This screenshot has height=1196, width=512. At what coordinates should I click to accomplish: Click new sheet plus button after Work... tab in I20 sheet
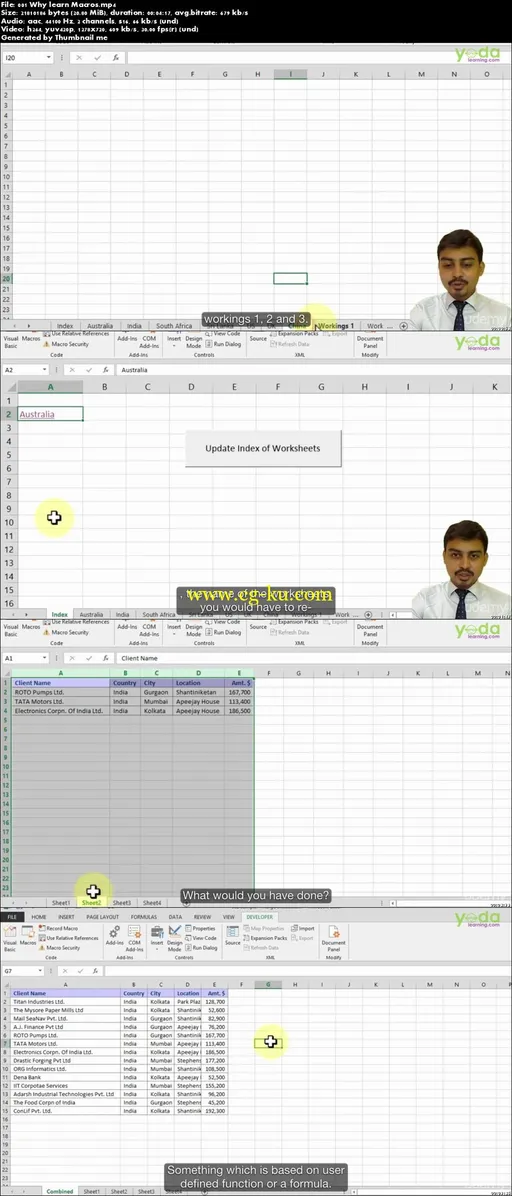[403, 326]
